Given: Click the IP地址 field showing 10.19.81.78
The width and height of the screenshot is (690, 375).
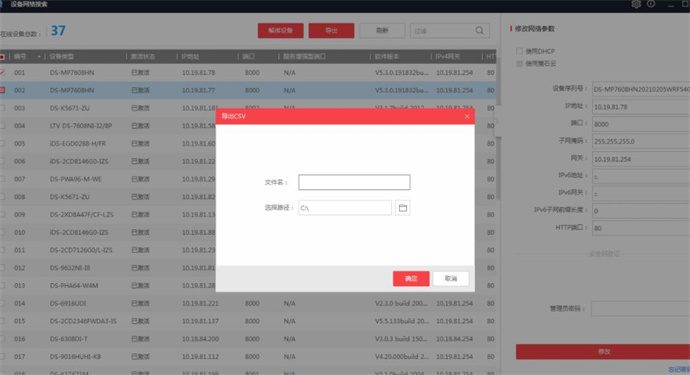Looking at the screenshot, I should [641, 107].
